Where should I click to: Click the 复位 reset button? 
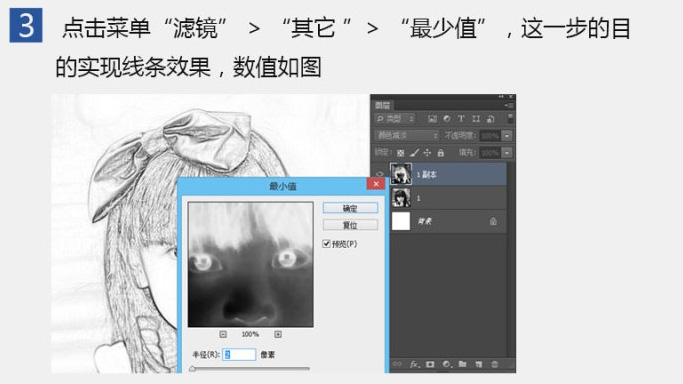coord(350,225)
